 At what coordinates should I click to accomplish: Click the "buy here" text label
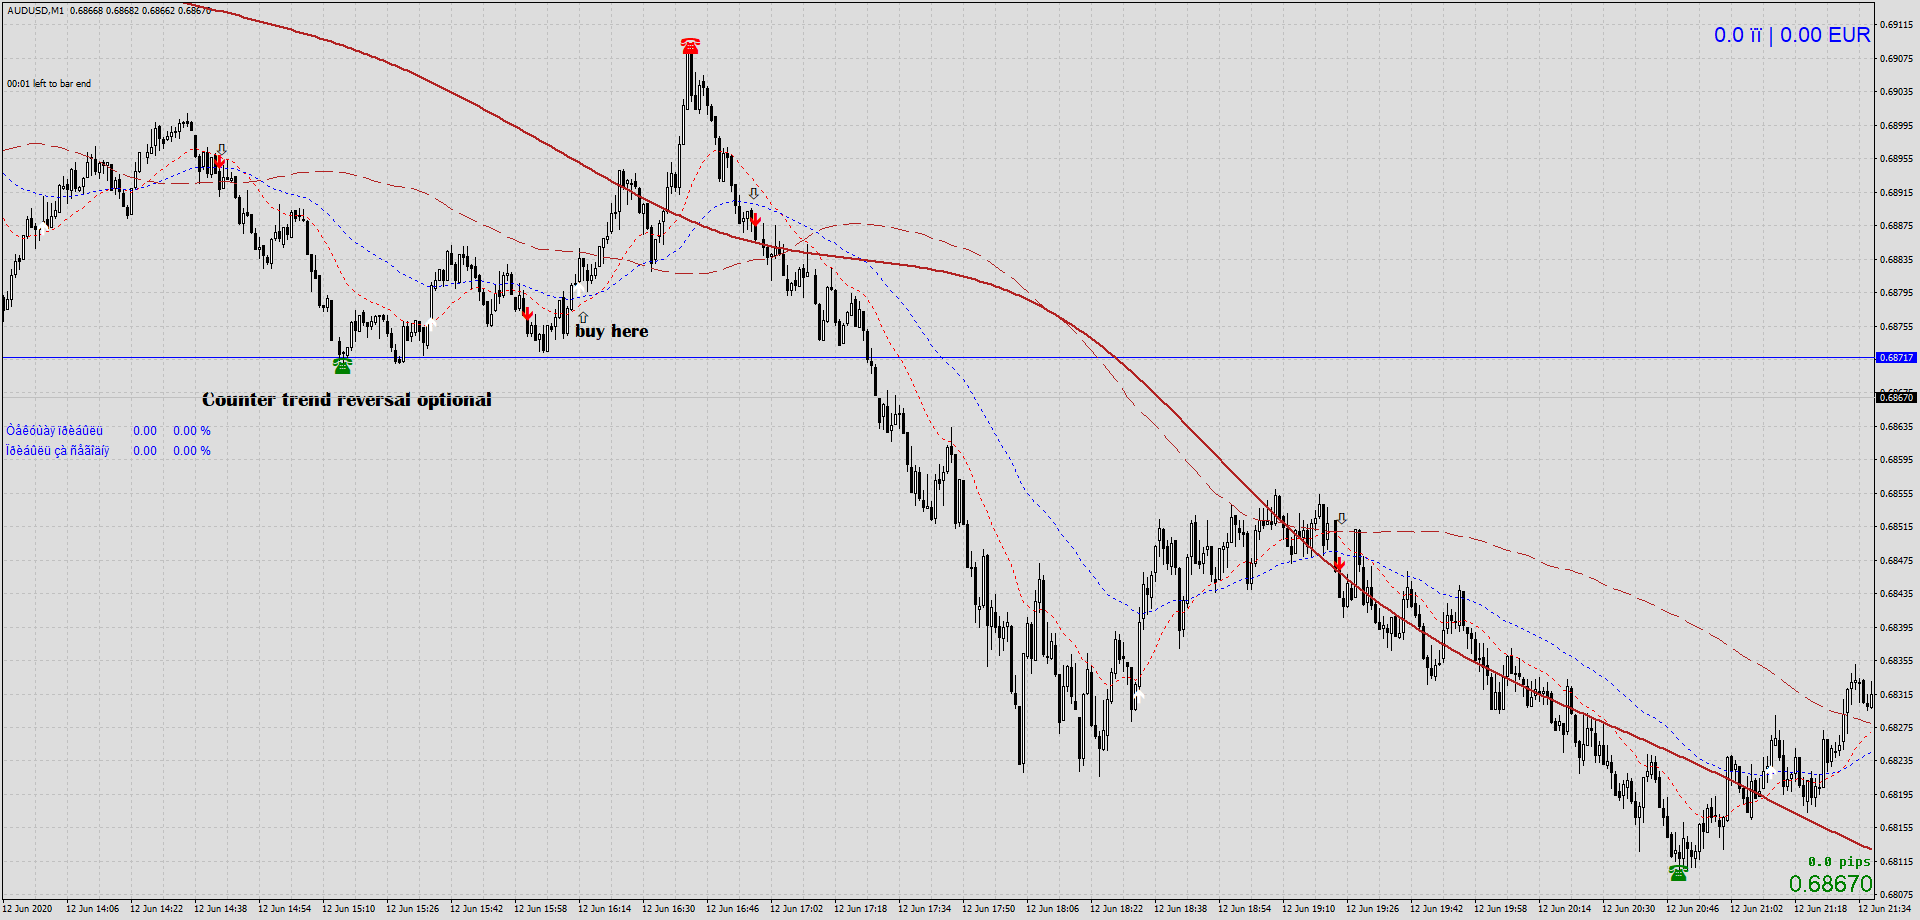click(x=612, y=331)
